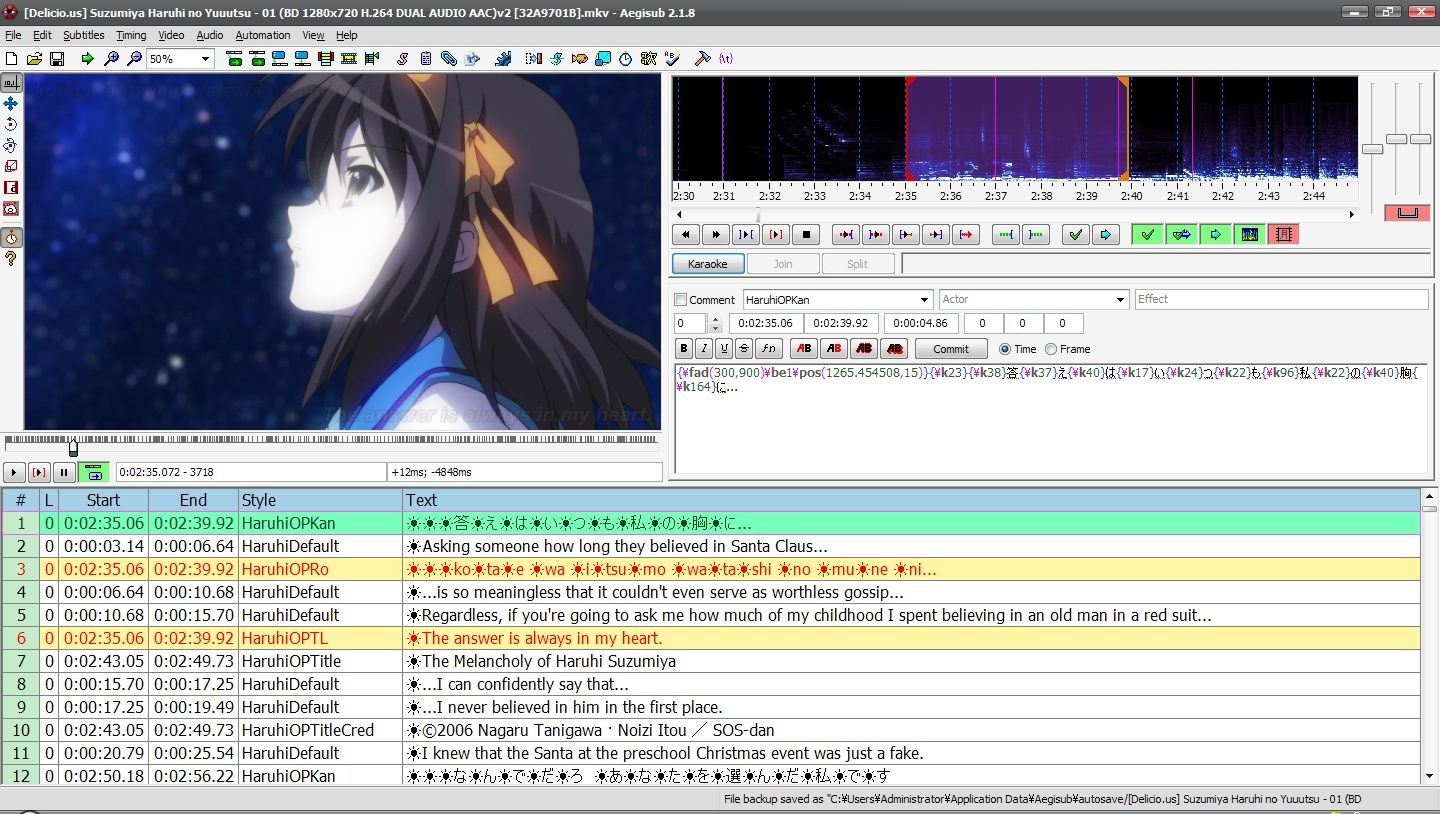Screen dimensions: 1440x814
Task: Increase the layer number spinner
Action: [714, 319]
